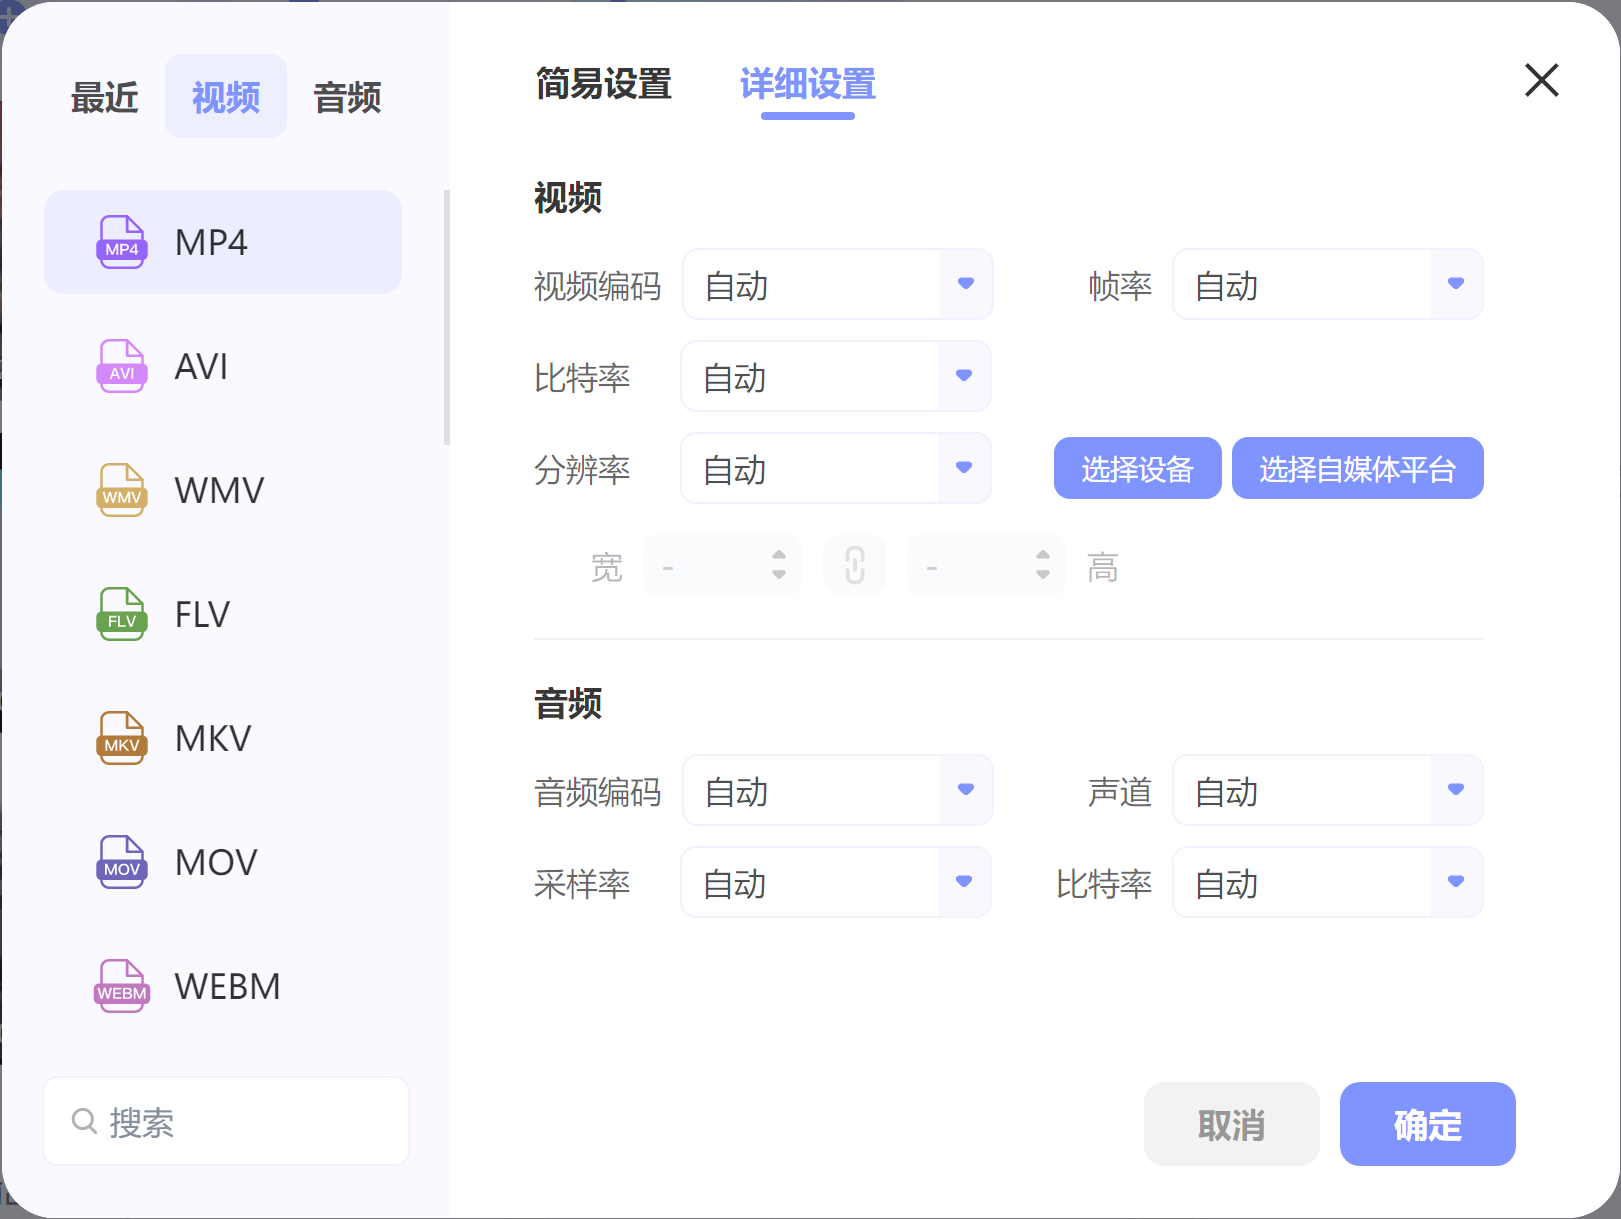Click the search magnifier icon
Viewport: 1621px width, 1219px height.
(83, 1121)
